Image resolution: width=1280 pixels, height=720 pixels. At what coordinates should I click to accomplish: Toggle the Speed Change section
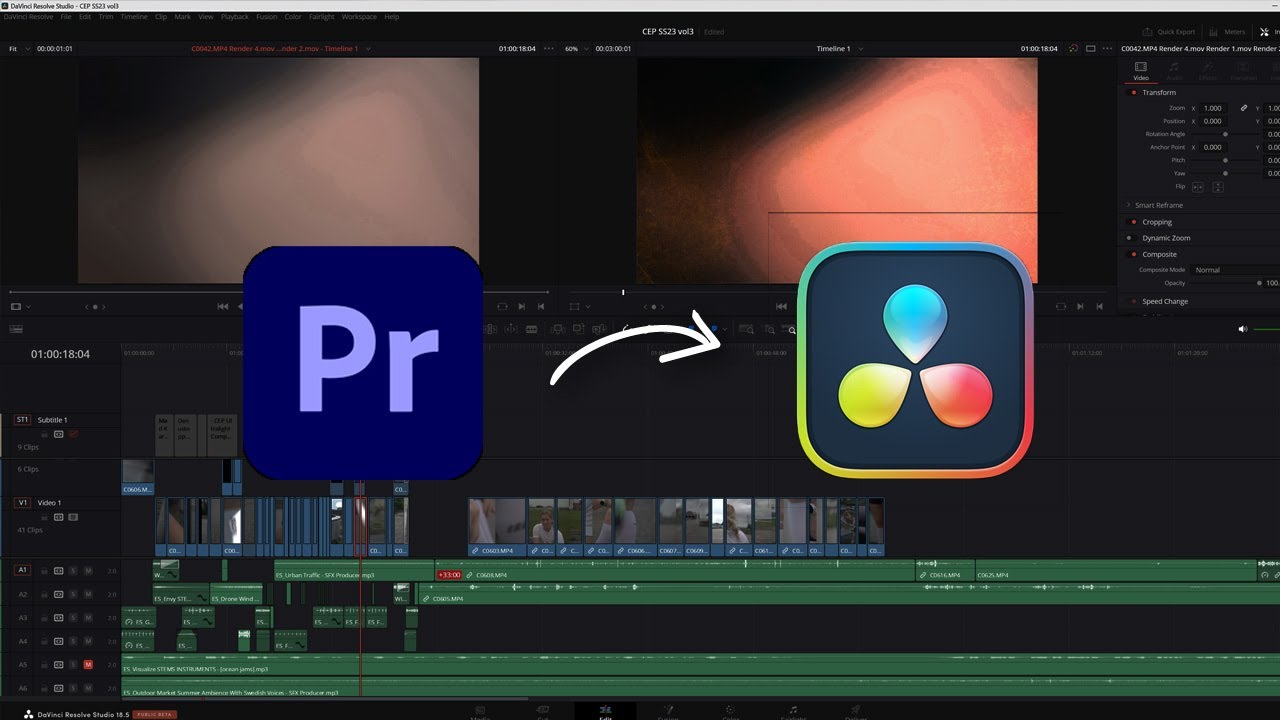coord(1133,301)
